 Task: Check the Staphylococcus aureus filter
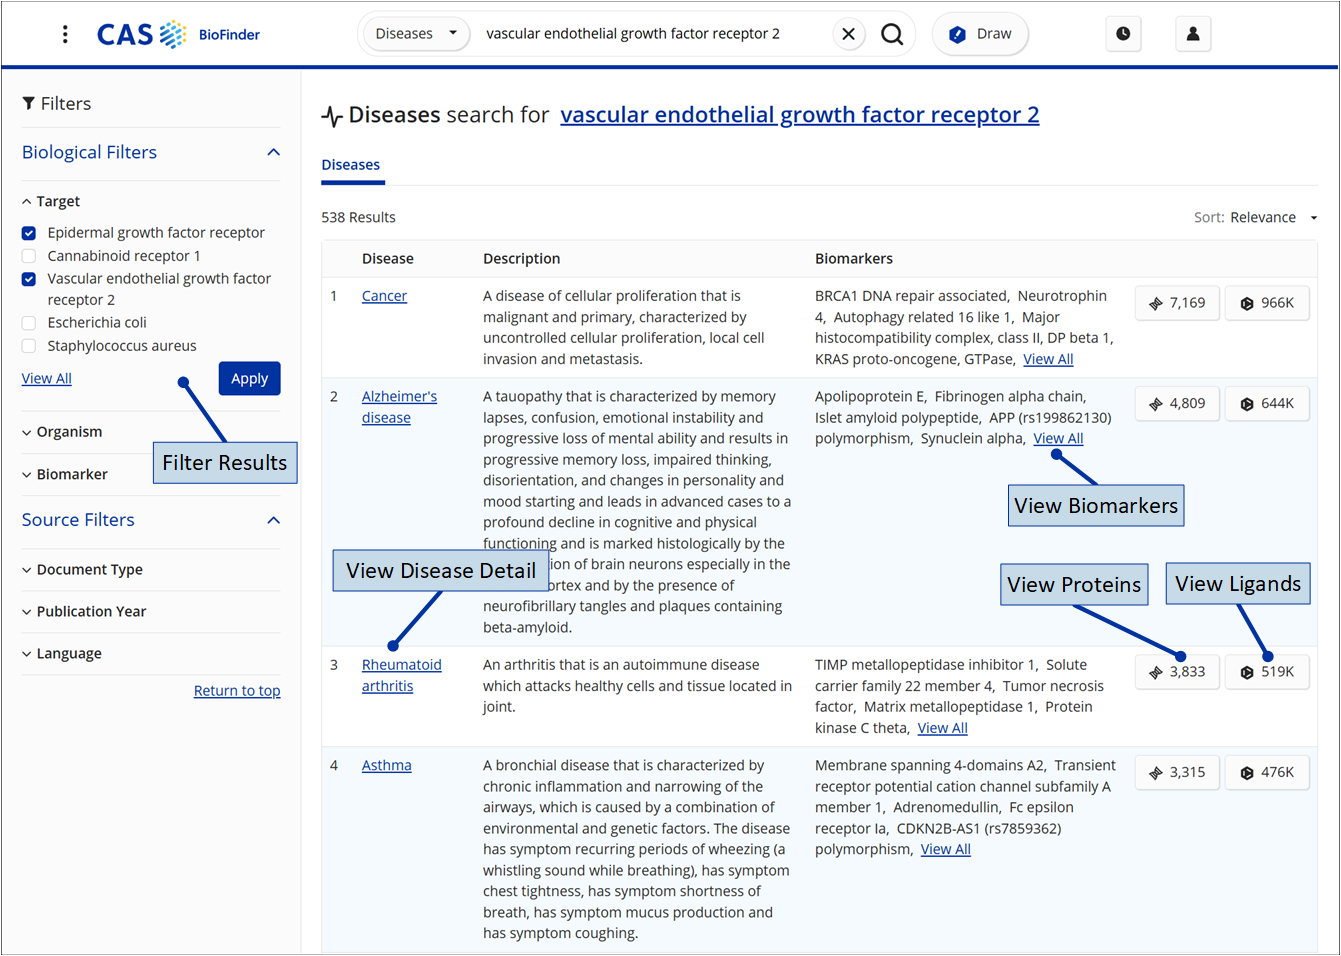[29, 346]
